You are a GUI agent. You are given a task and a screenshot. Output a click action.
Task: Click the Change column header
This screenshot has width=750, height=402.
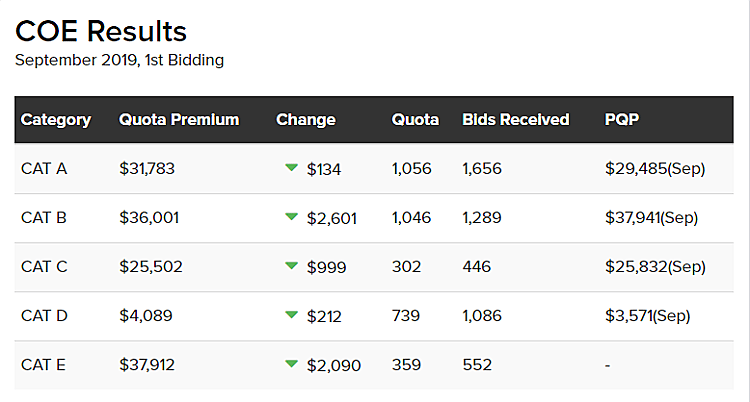pos(306,120)
